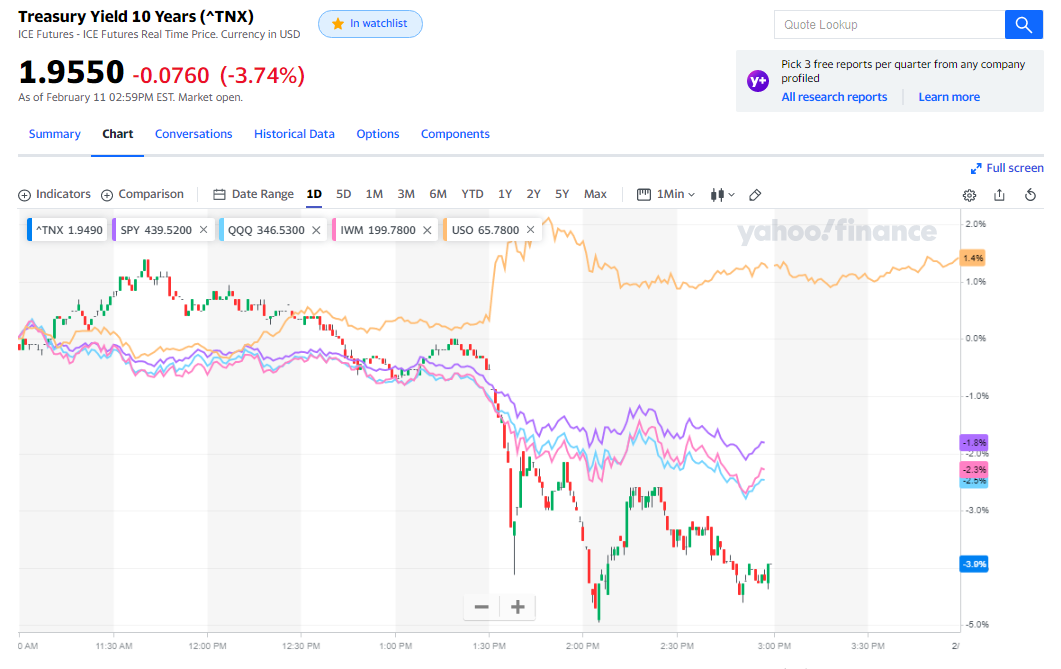
Task: Click the 12:30 PM time axis label
Action: tap(301, 646)
